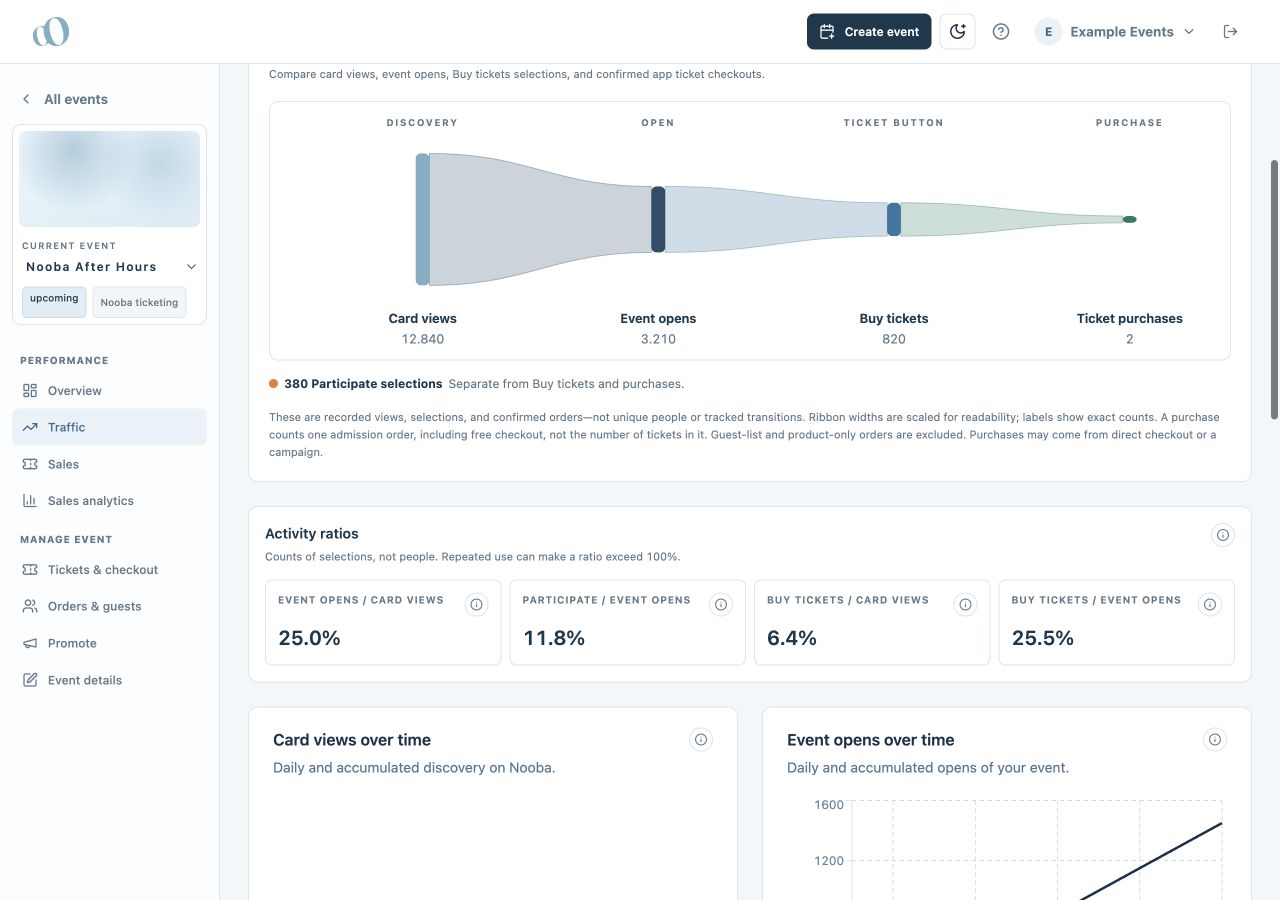Go back to All events
The image size is (1280, 900).
click(x=65, y=99)
